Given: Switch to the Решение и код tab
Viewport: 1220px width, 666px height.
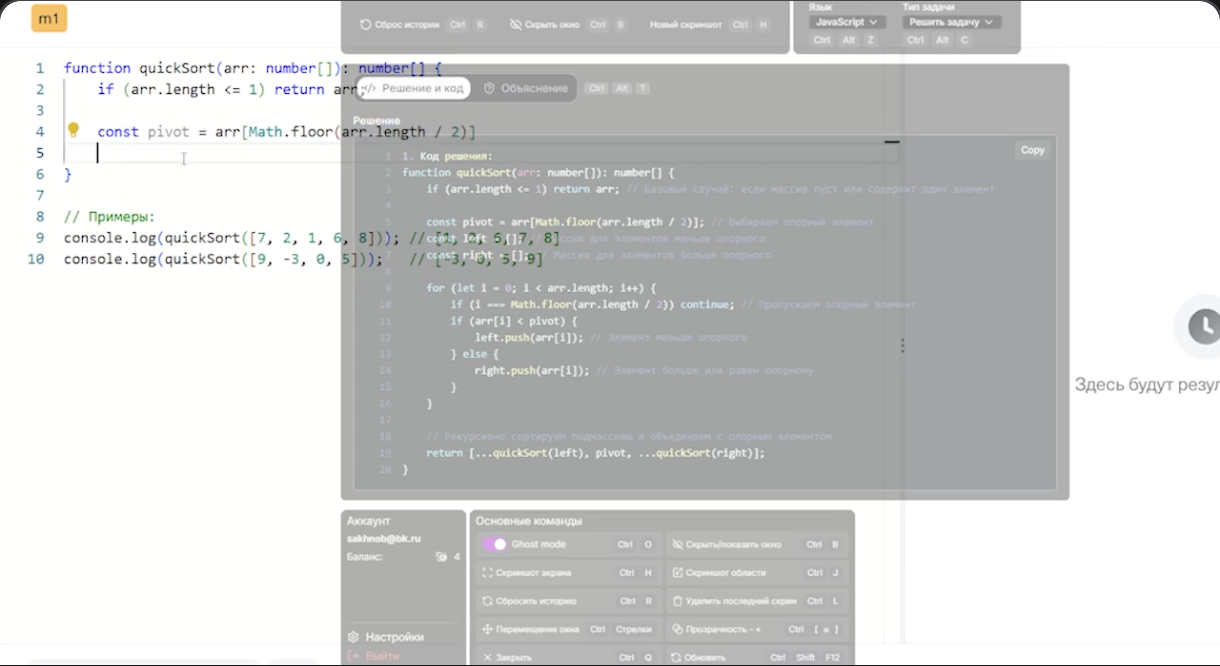Looking at the screenshot, I should 413,88.
